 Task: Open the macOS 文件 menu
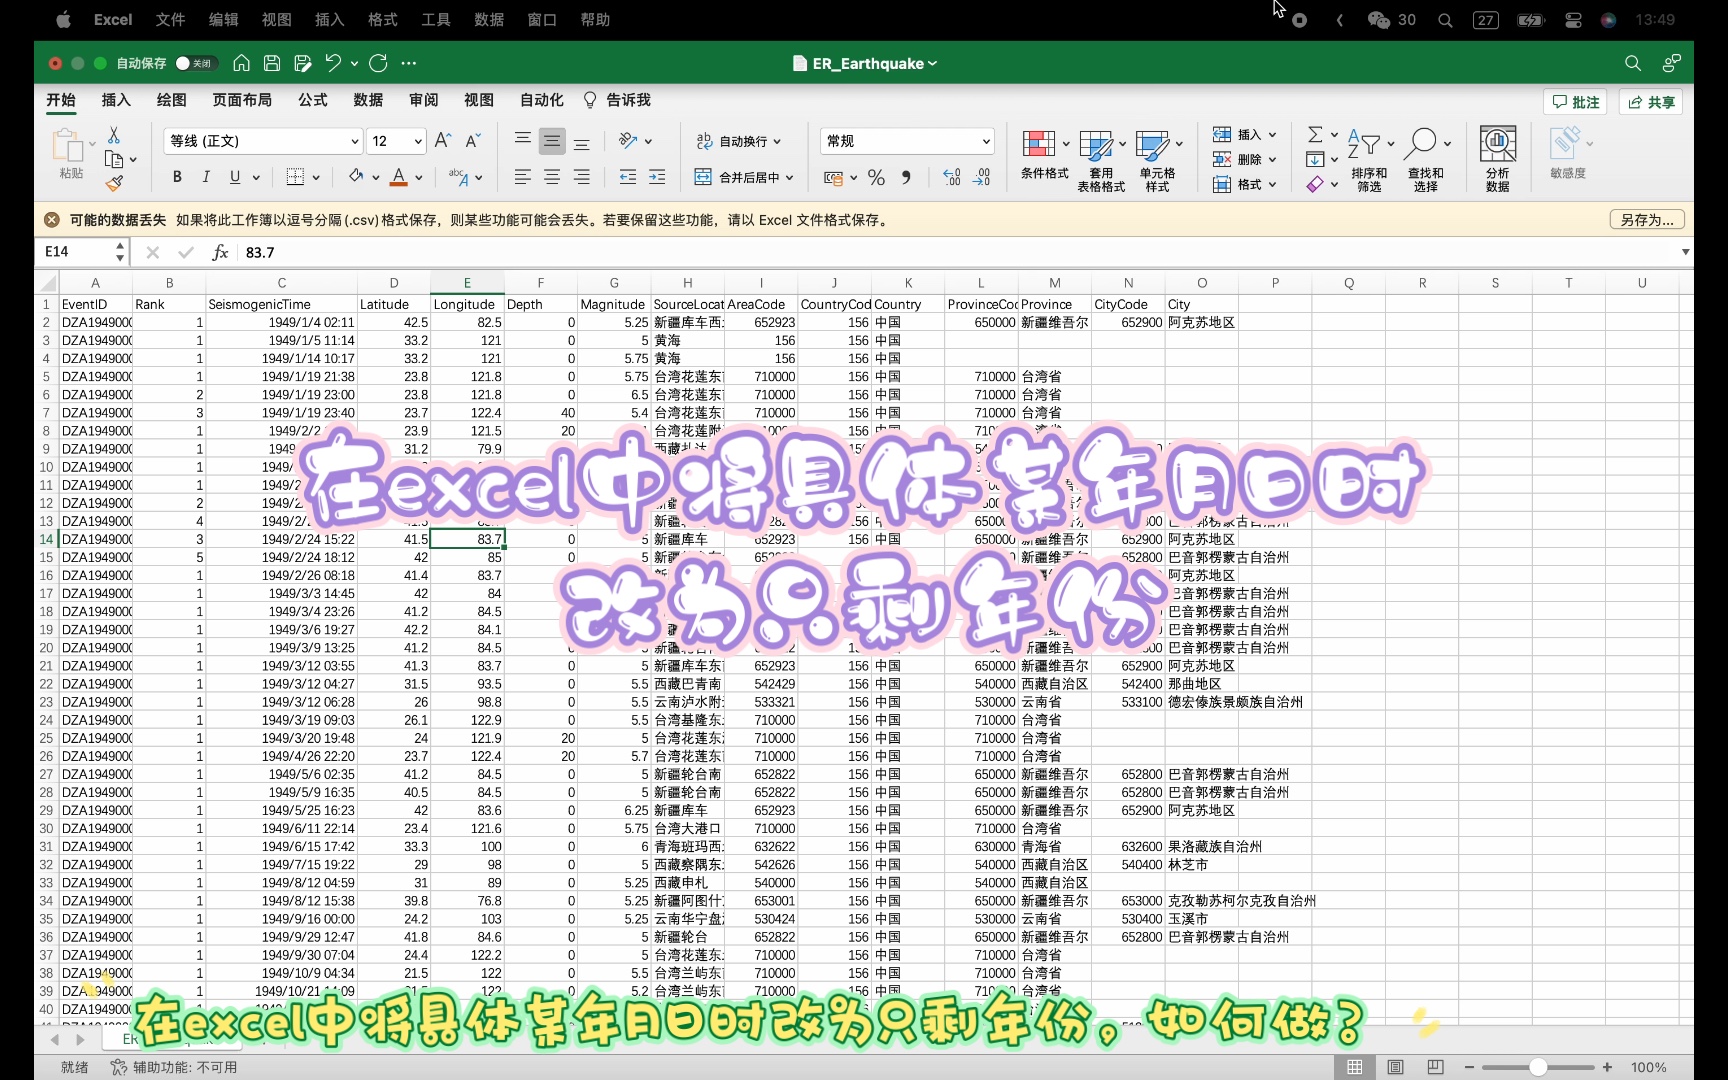170,19
